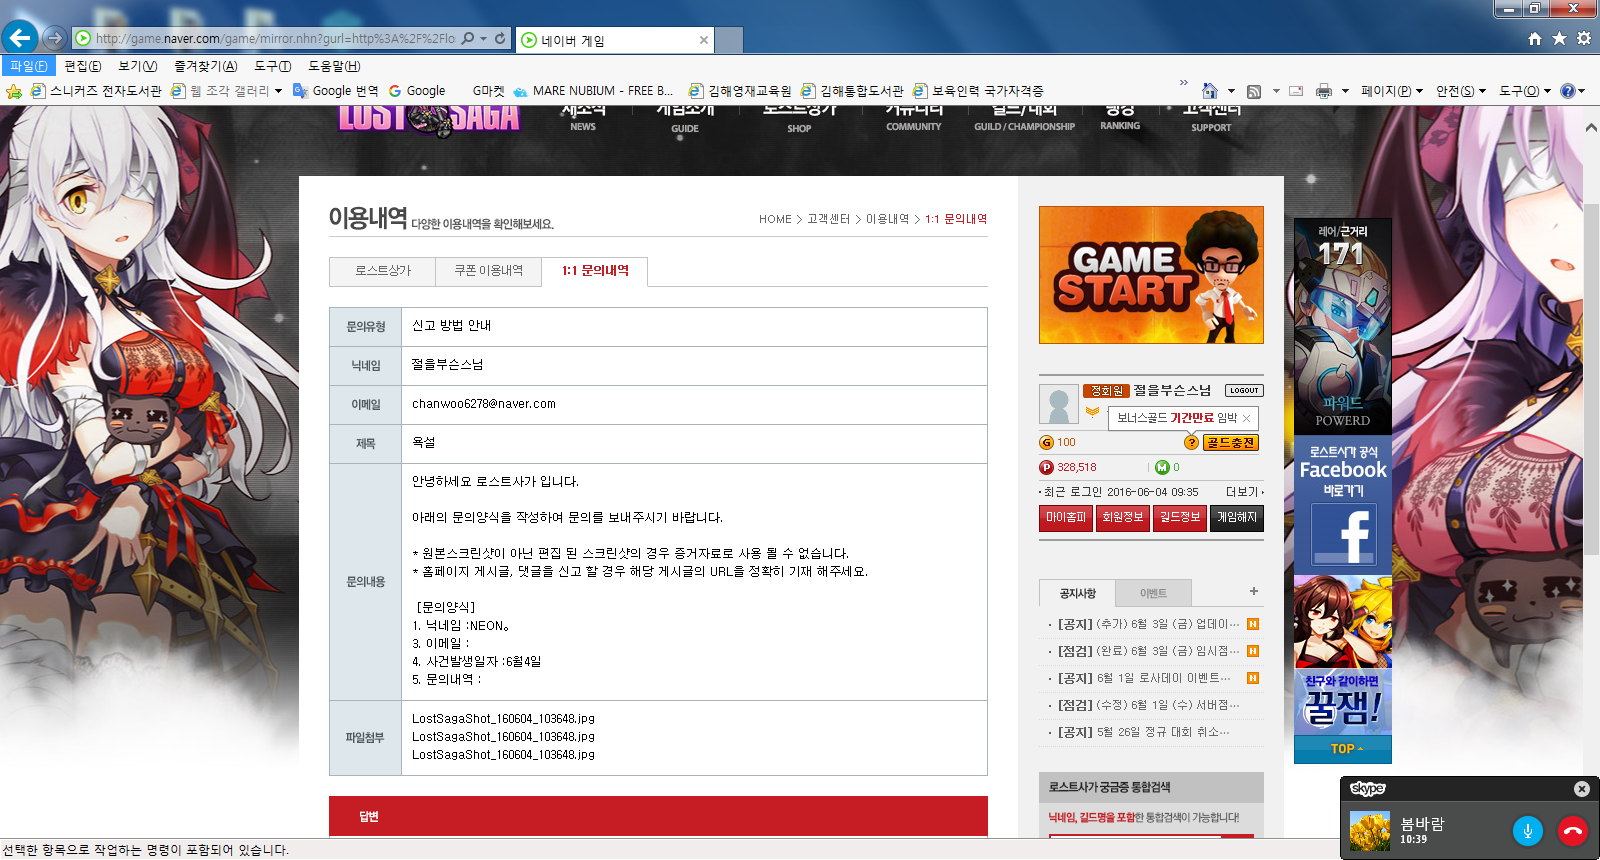Expand RSS feeds dropdown arrow
The image size is (1600, 860).
[x=1276, y=91]
